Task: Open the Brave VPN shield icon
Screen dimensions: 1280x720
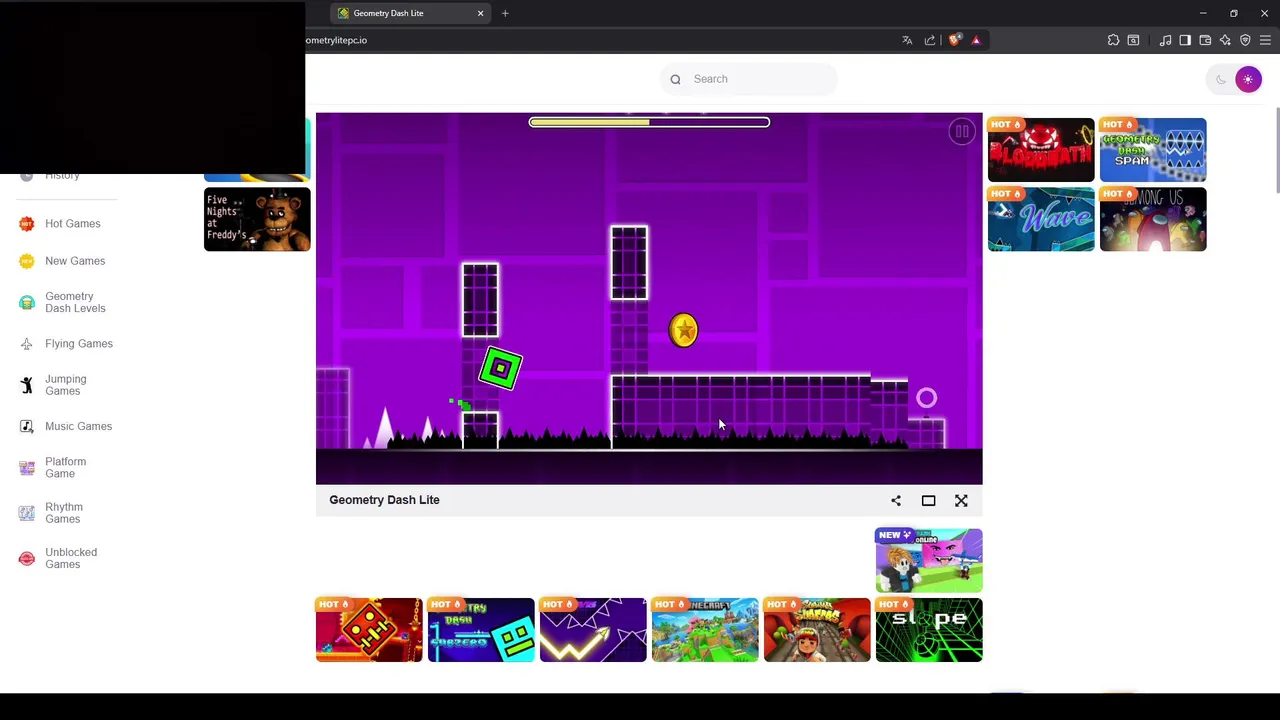Action: tap(1245, 40)
